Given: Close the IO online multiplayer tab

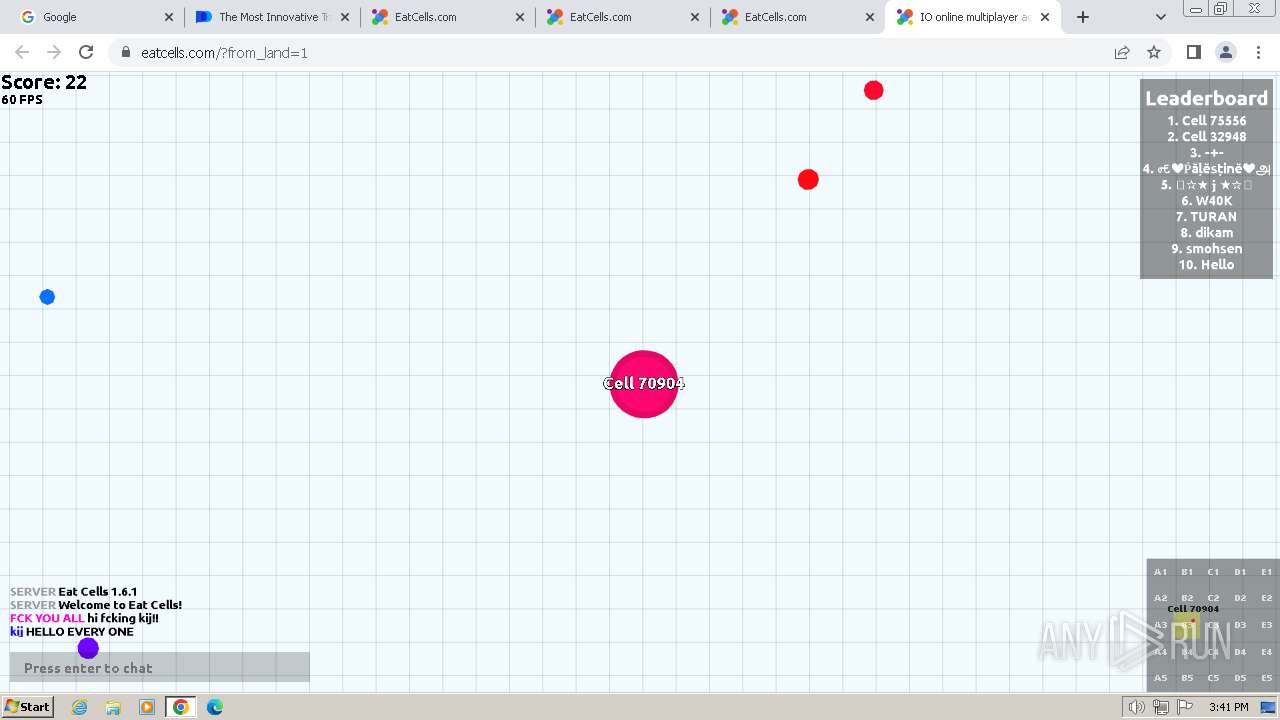Looking at the screenshot, I should coord(1045,17).
